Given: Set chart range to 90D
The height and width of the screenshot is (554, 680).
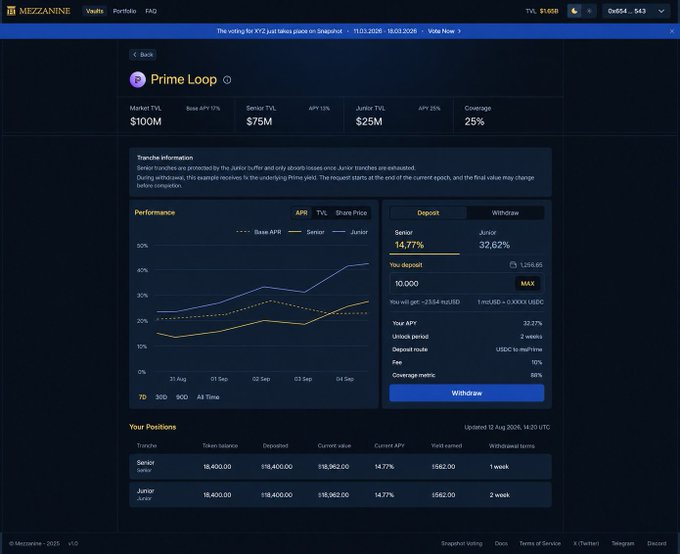Looking at the screenshot, I should click(182, 397).
